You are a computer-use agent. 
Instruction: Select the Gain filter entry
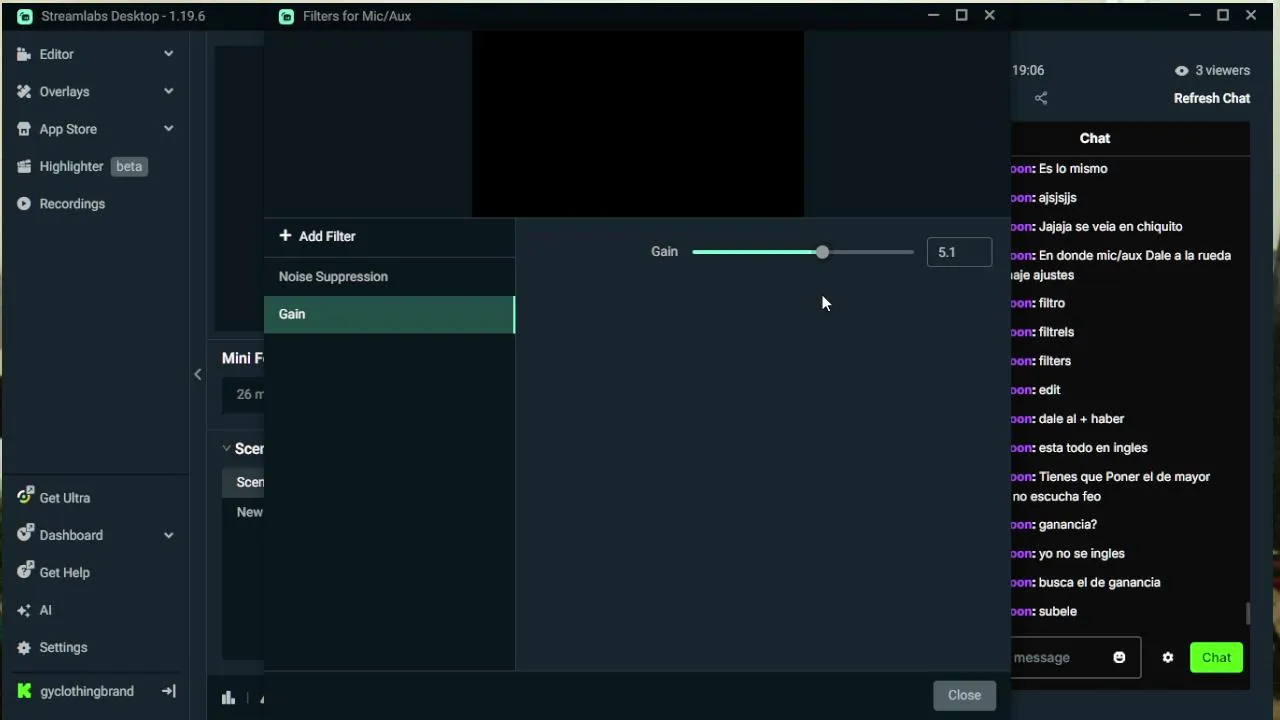click(x=389, y=314)
